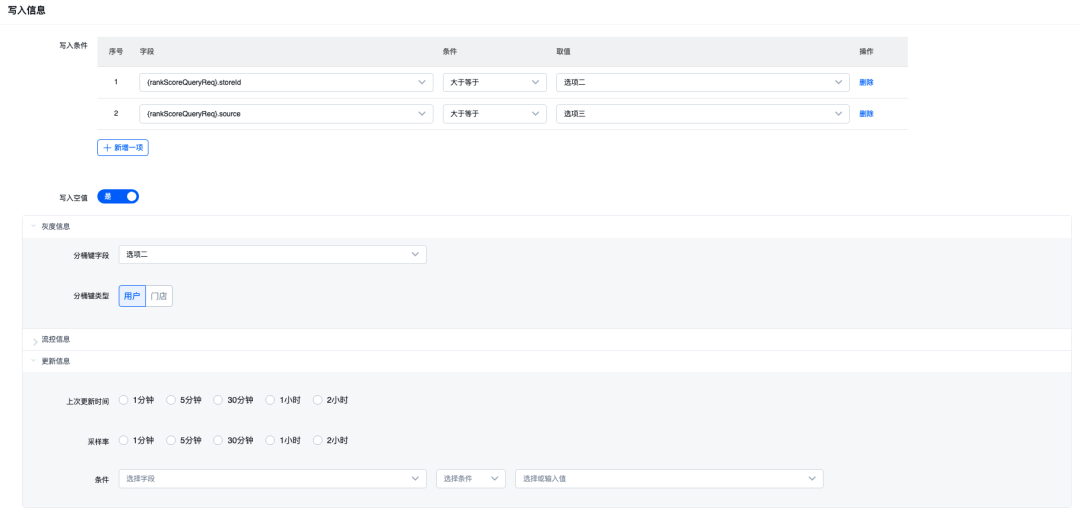Open the 选择条件 dropdown
Viewport: 1080px width, 515px height.
click(x=471, y=479)
